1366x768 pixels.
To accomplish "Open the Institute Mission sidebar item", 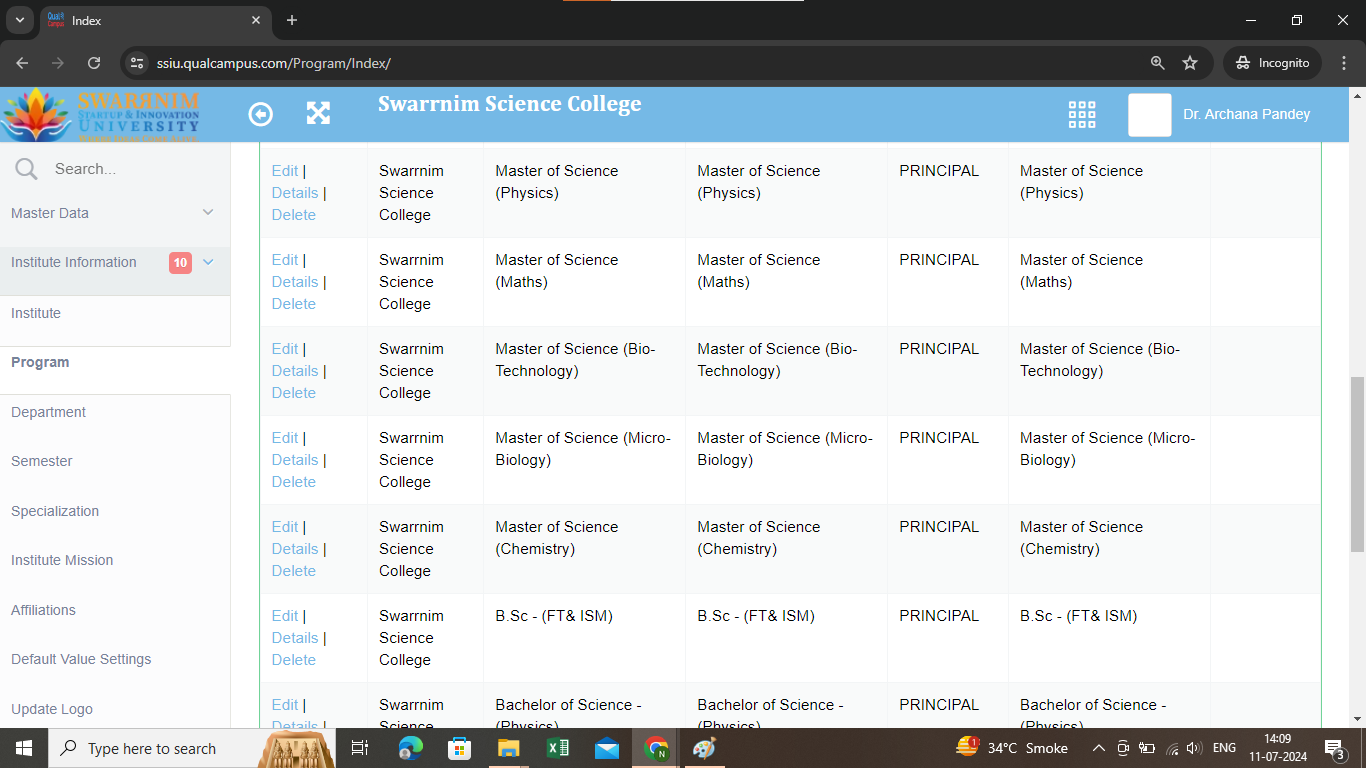I will point(62,560).
